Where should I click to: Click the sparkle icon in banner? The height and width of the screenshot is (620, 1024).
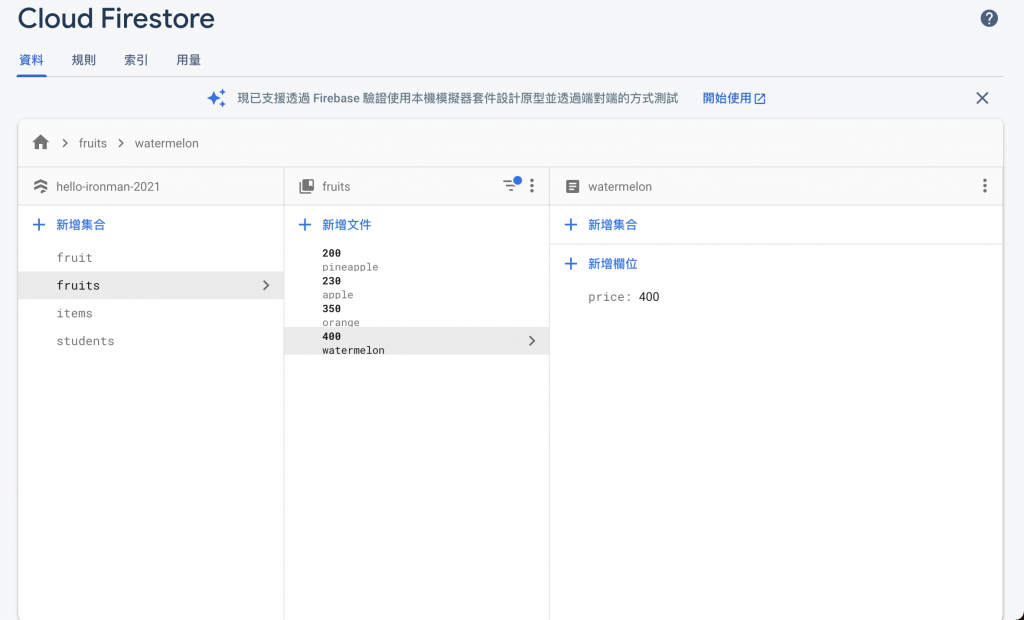click(x=216, y=98)
